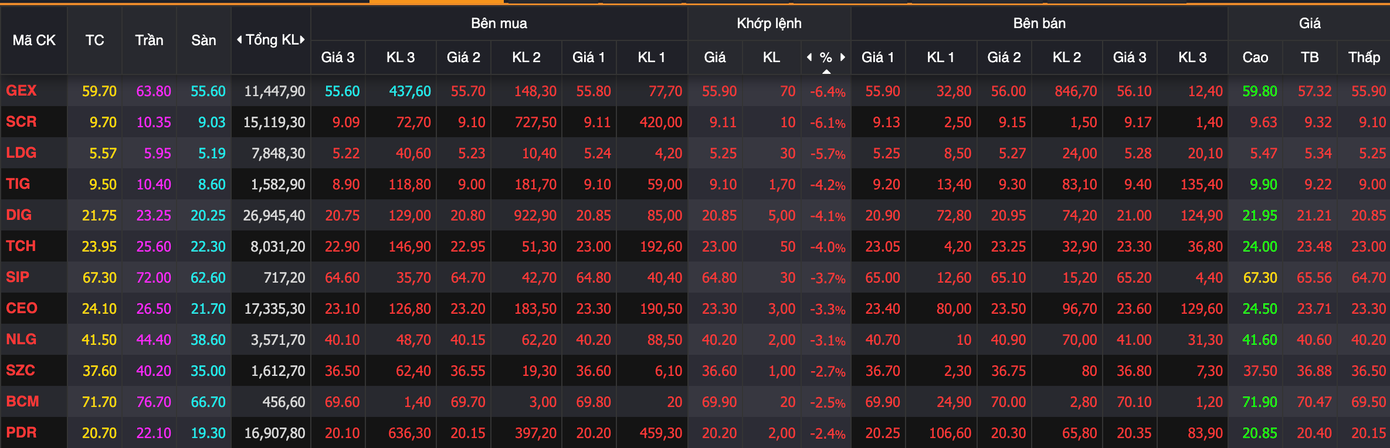This screenshot has height=448, width=1390.
Task: Click left arrow next to % column
Action: point(809,57)
